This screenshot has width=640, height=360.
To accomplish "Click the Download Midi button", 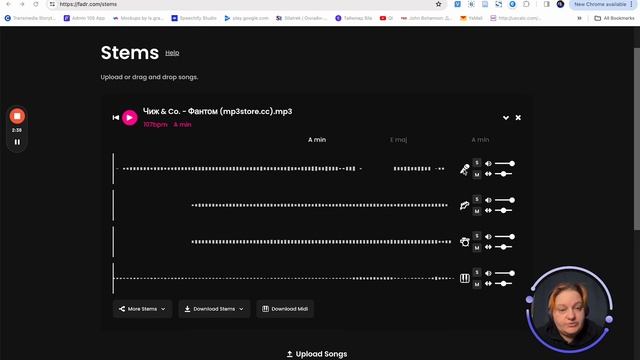I will (x=285, y=309).
